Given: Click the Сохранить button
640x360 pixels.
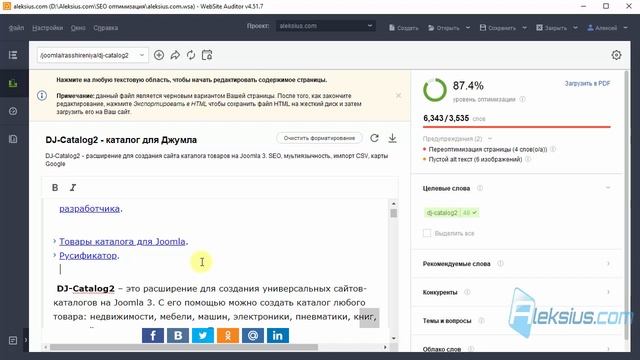Looking at the screenshot, I should 498,28.
